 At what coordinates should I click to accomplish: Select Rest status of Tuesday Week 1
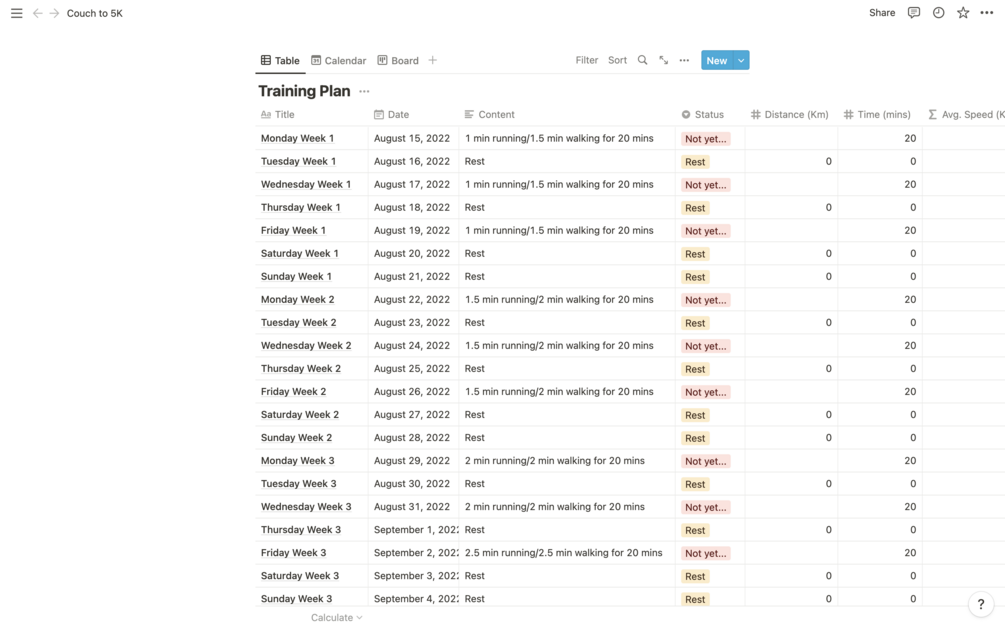point(695,162)
